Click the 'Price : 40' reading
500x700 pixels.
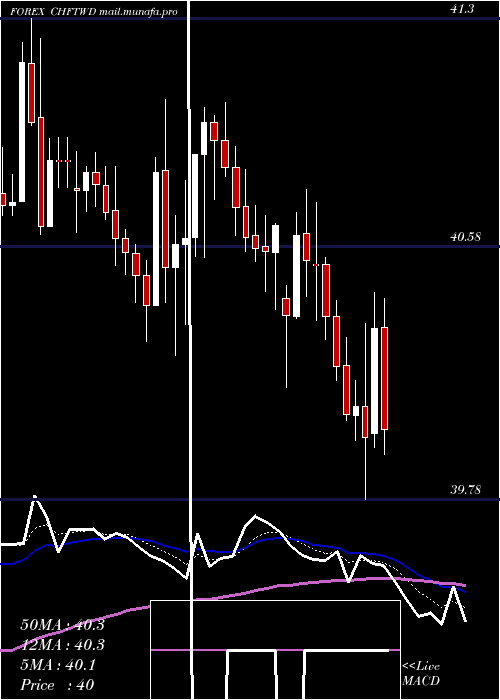(57, 685)
